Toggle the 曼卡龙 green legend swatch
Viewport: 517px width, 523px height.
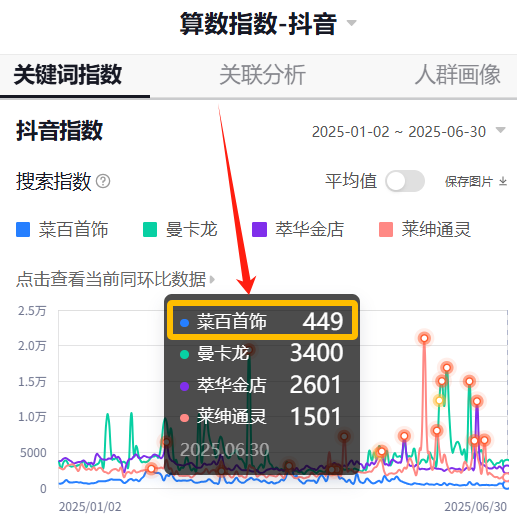(x=150, y=229)
